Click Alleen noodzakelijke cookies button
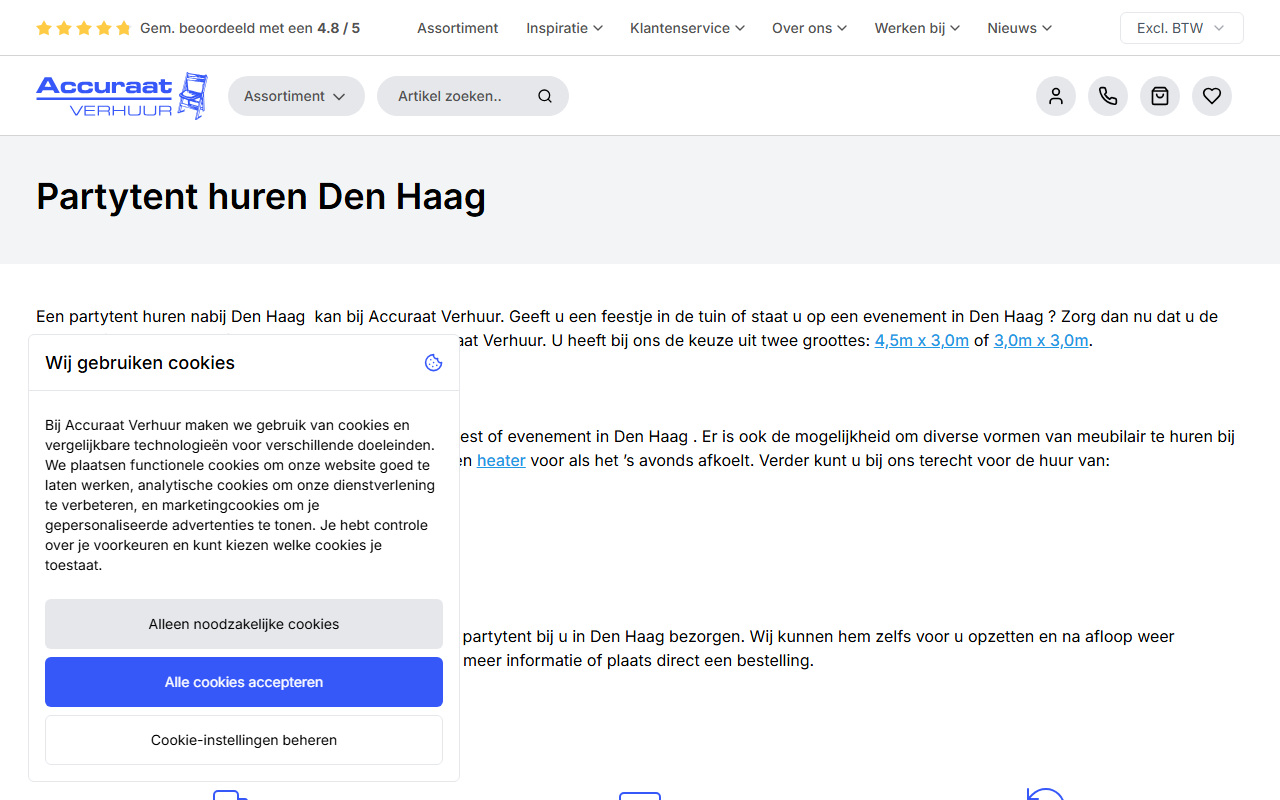The image size is (1280, 800). click(x=244, y=624)
